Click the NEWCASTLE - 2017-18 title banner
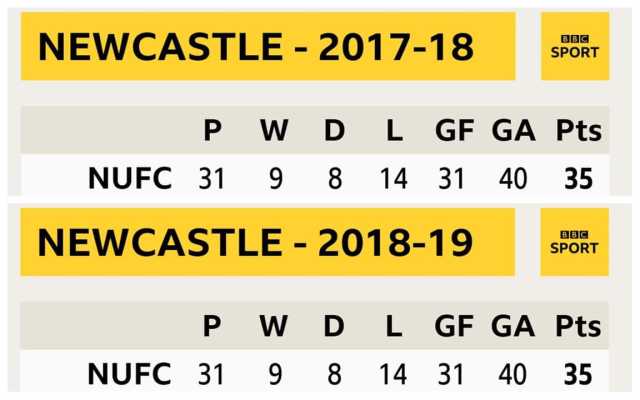 (x=267, y=46)
